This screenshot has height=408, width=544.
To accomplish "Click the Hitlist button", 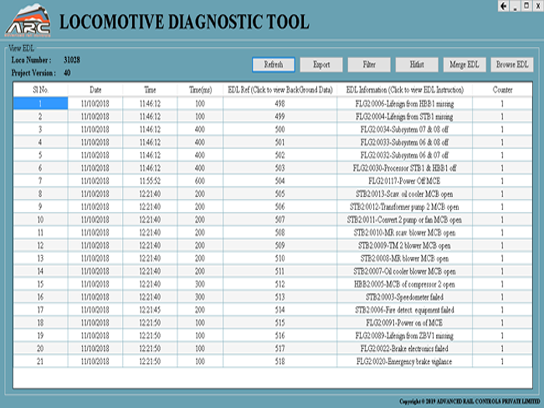I will click(417, 65).
